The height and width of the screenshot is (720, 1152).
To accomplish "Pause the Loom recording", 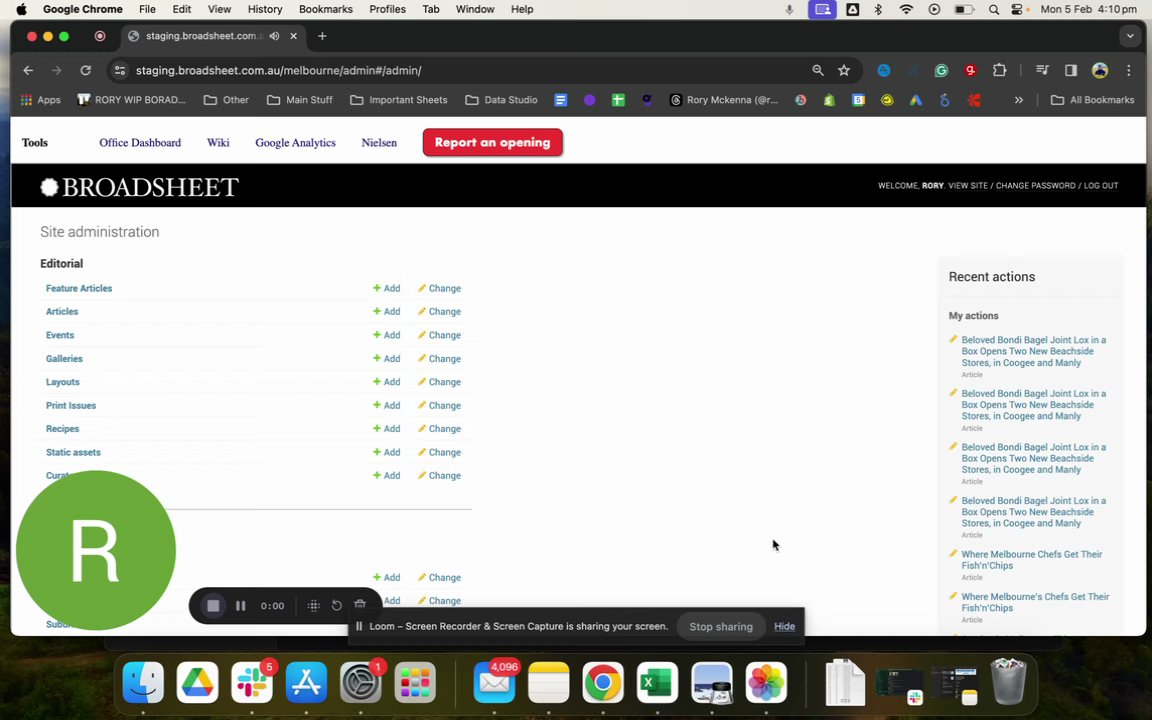I will pyautogui.click(x=240, y=605).
